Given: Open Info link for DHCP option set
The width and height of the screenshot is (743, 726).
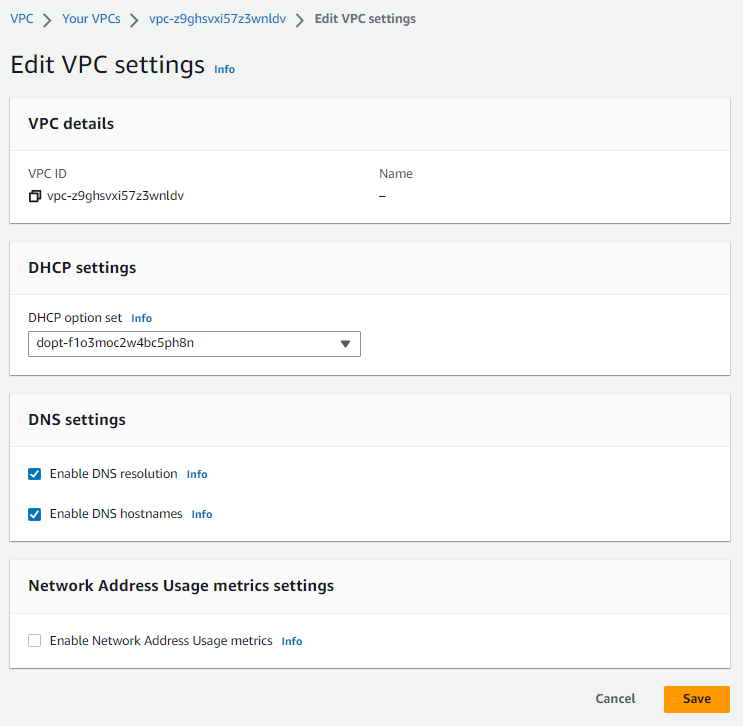Looking at the screenshot, I should point(142,318).
